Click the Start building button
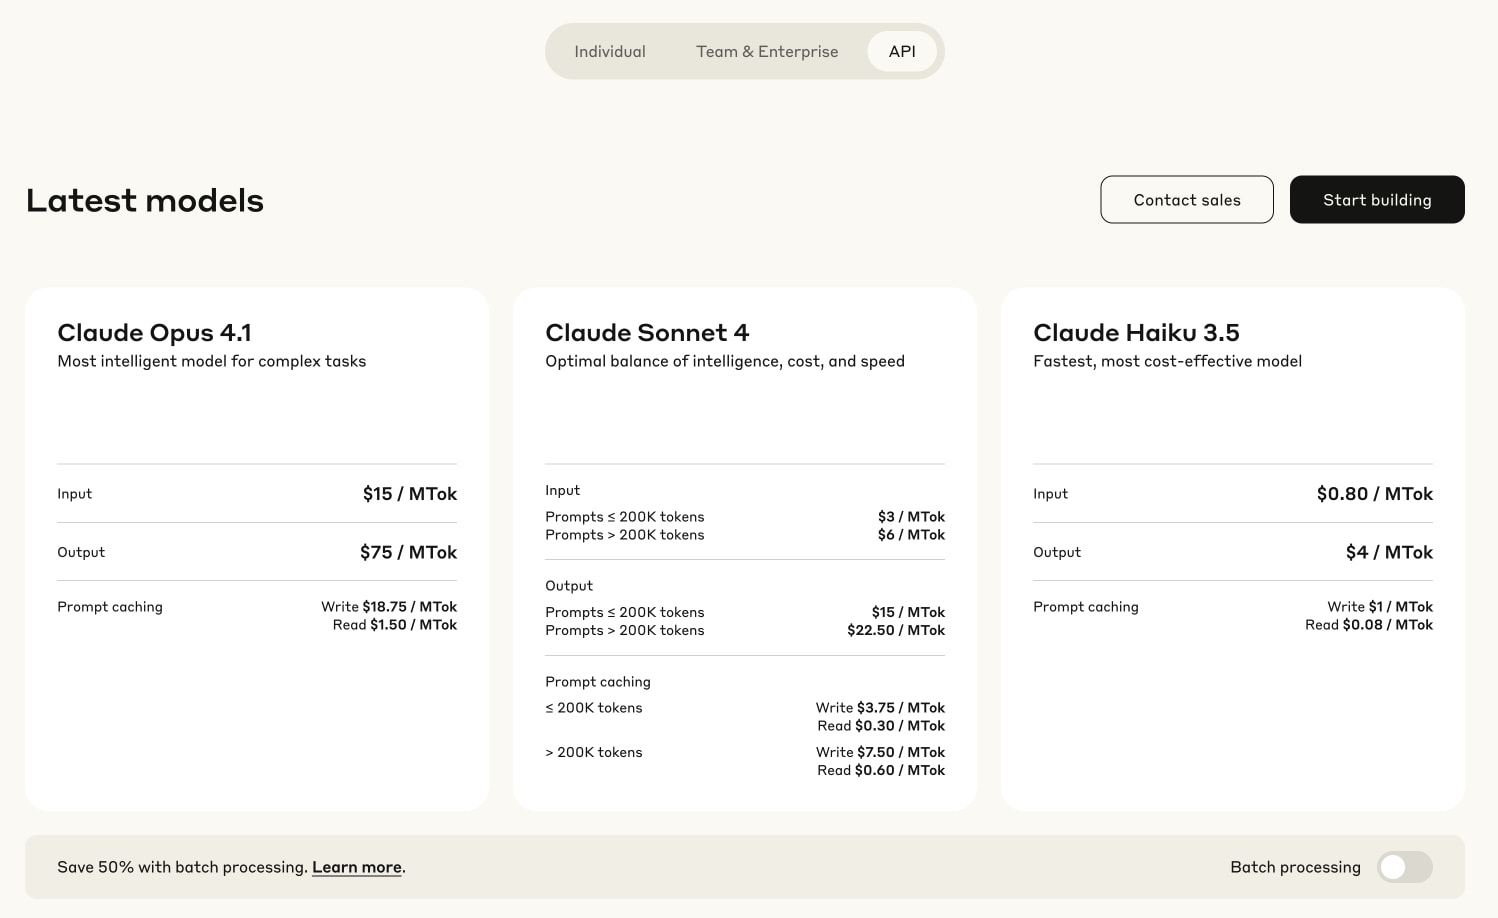This screenshot has width=1498, height=918. (1377, 200)
